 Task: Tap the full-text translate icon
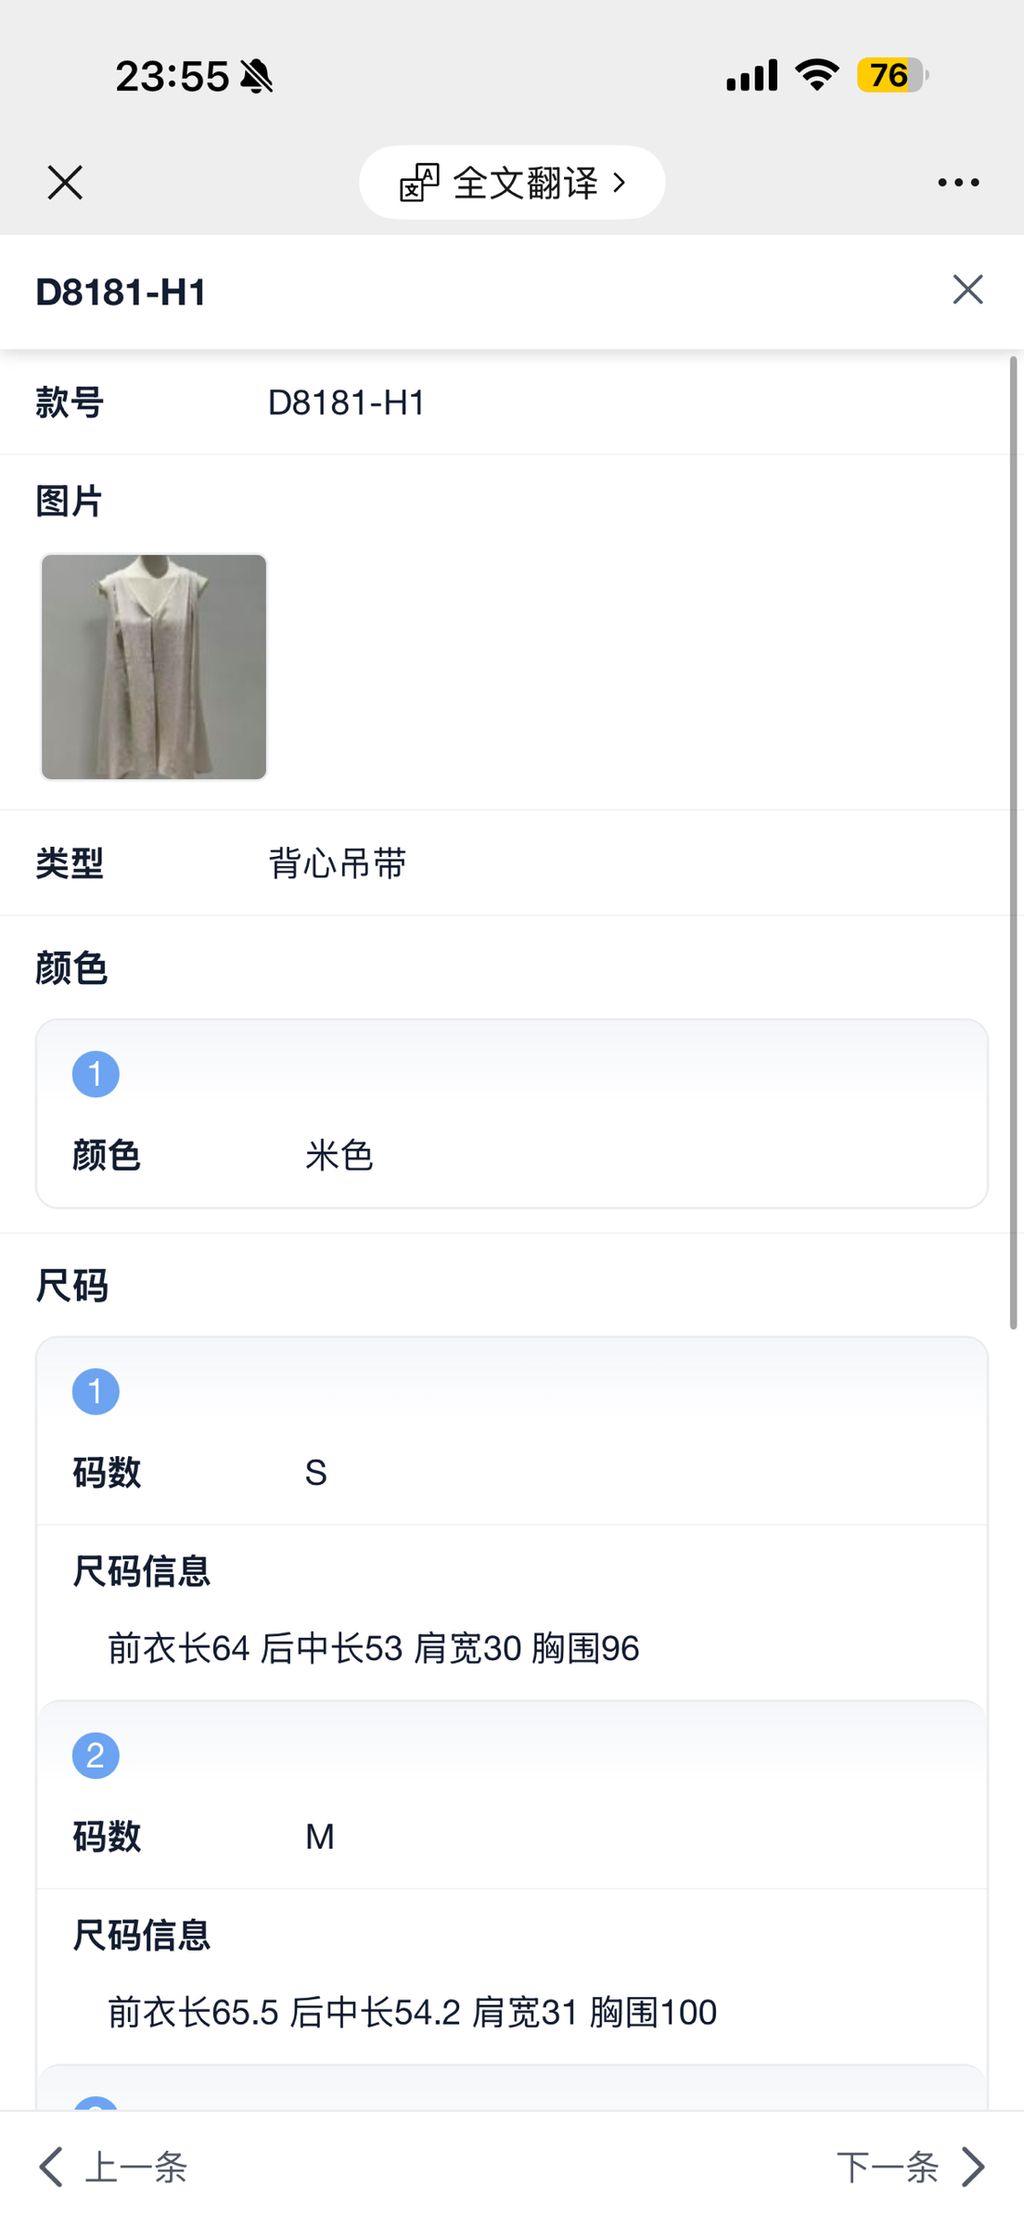tap(419, 183)
